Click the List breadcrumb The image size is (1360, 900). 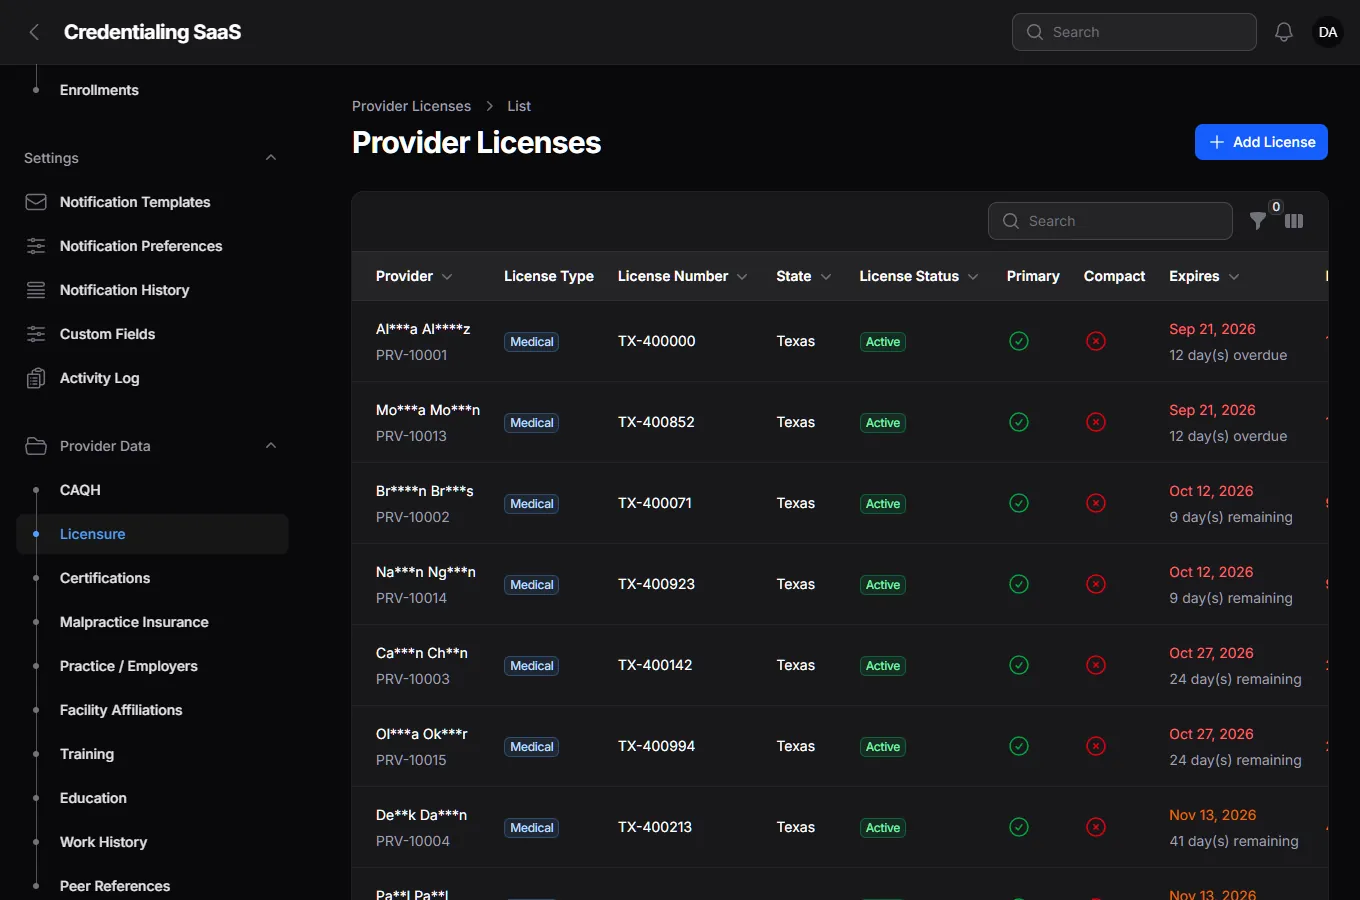(519, 106)
